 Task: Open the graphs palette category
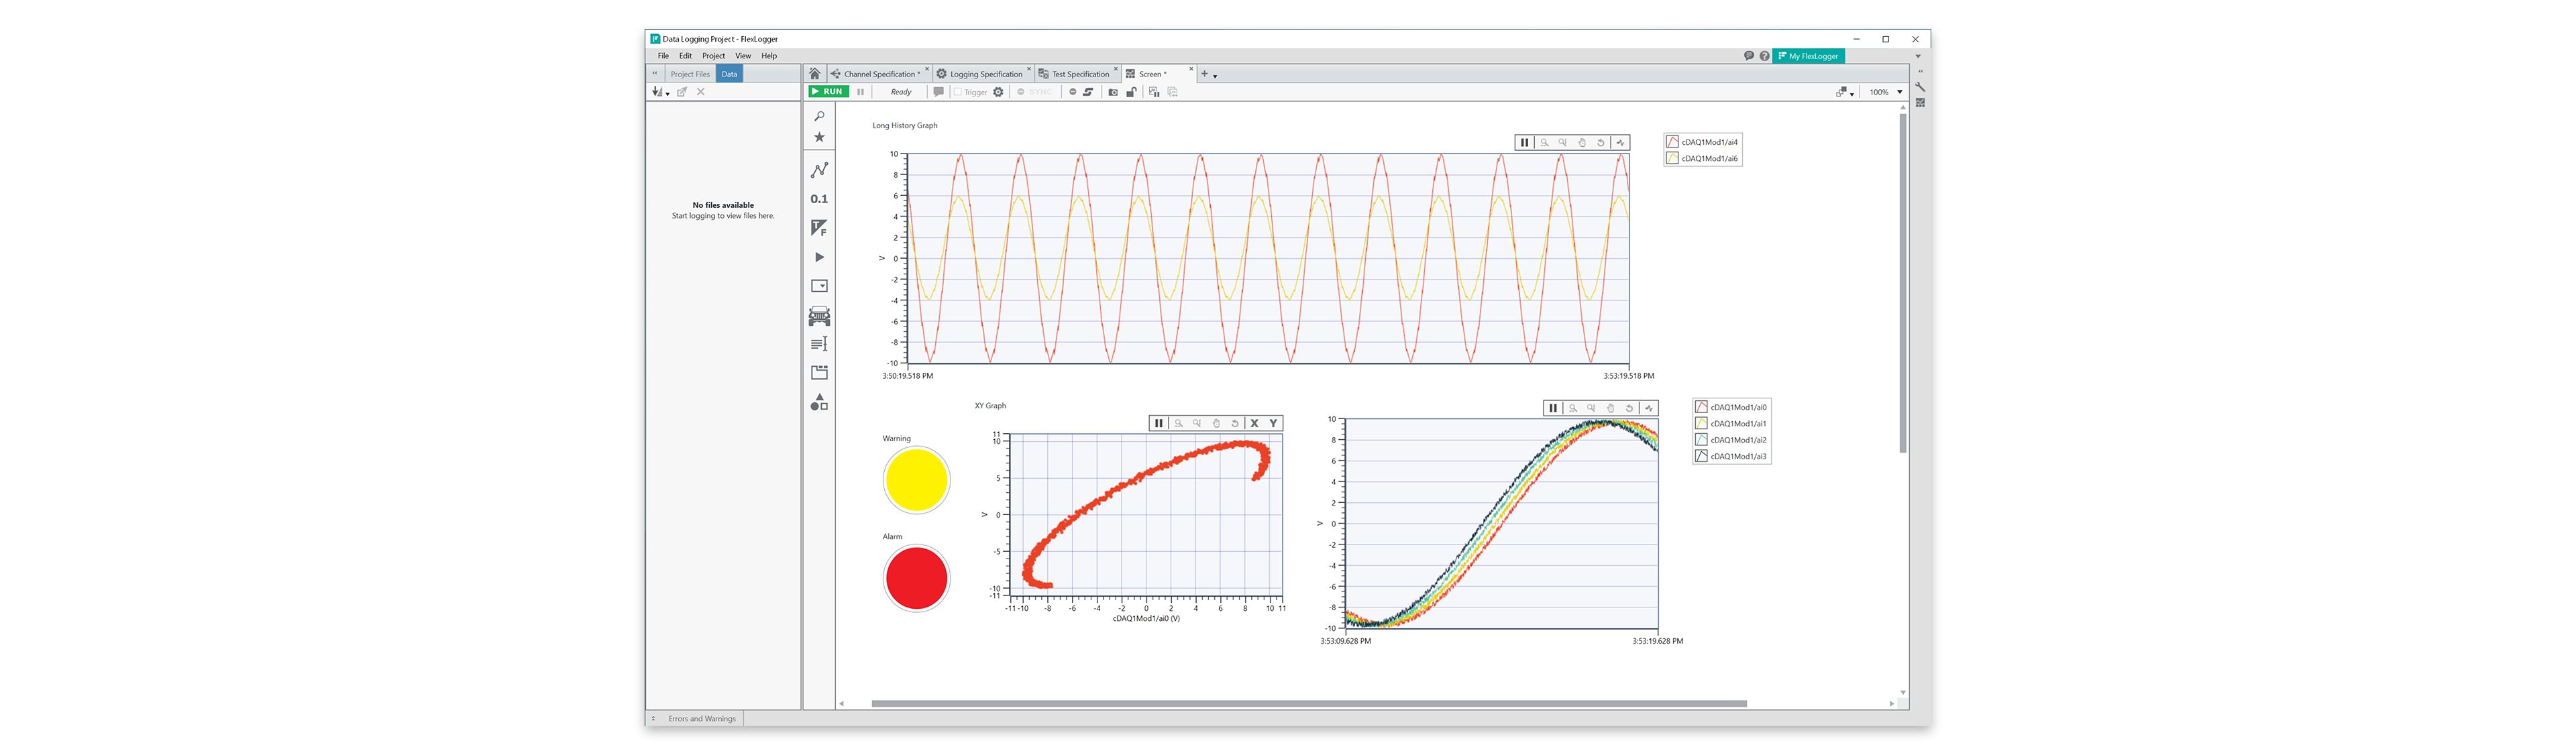click(819, 170)
